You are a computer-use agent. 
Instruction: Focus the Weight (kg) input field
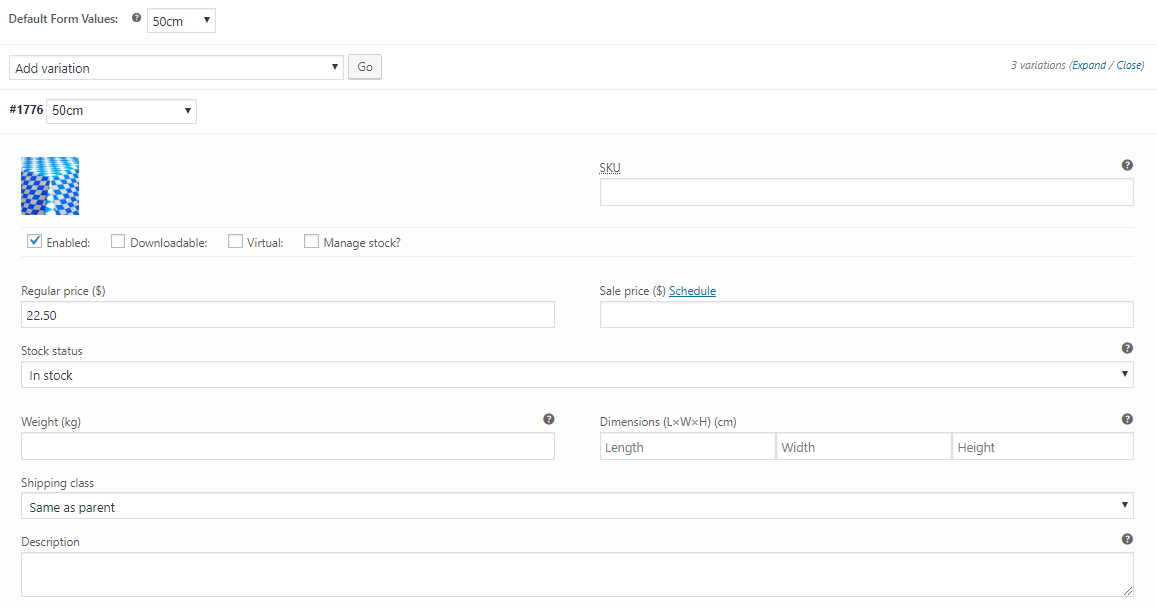[288, 446]
